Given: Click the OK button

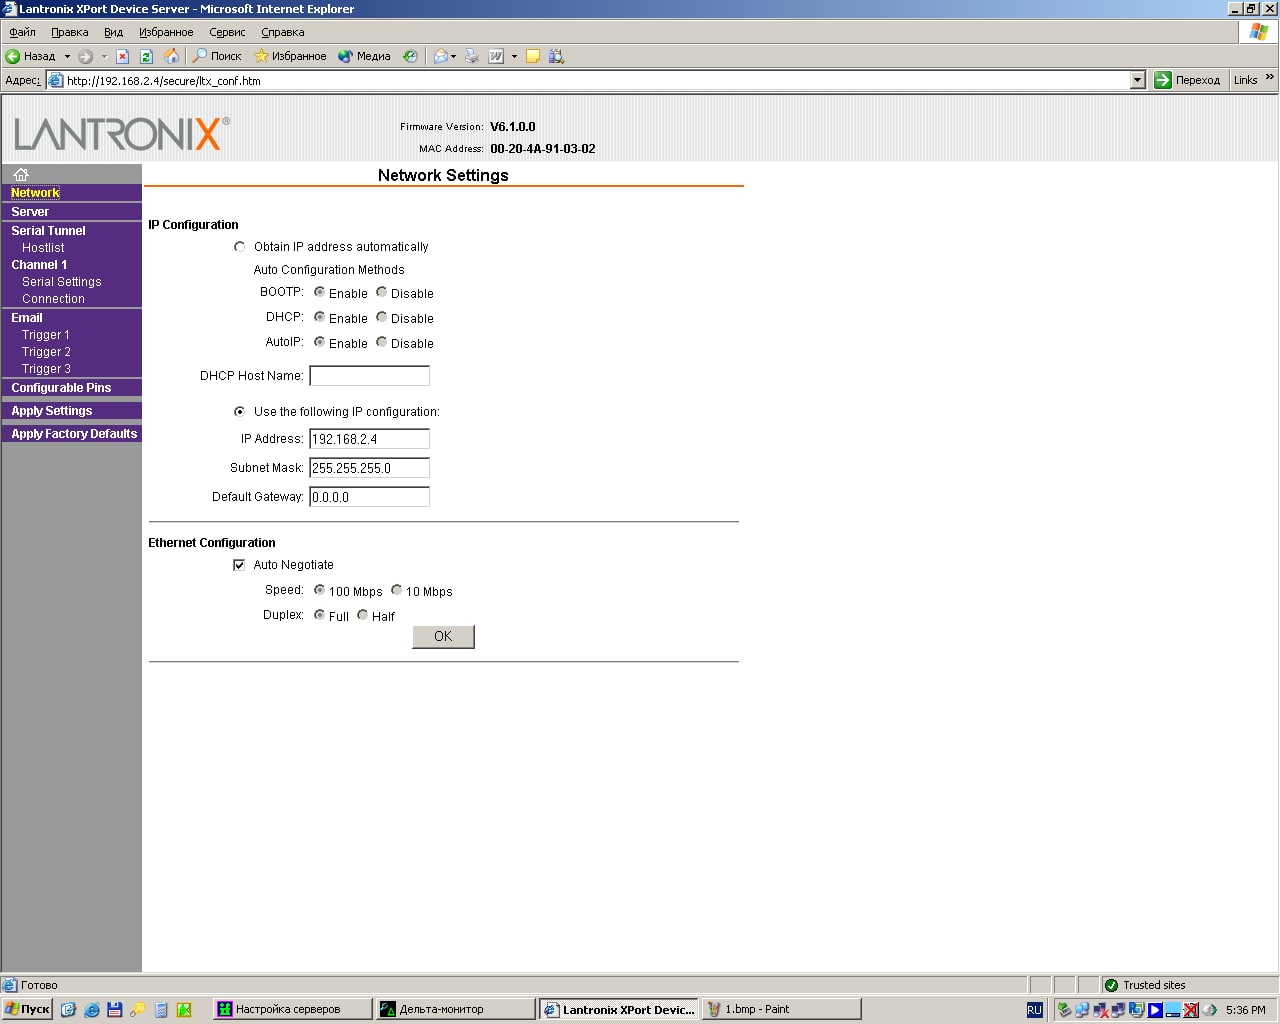Looking at the screenshot, I should [443, 636].
